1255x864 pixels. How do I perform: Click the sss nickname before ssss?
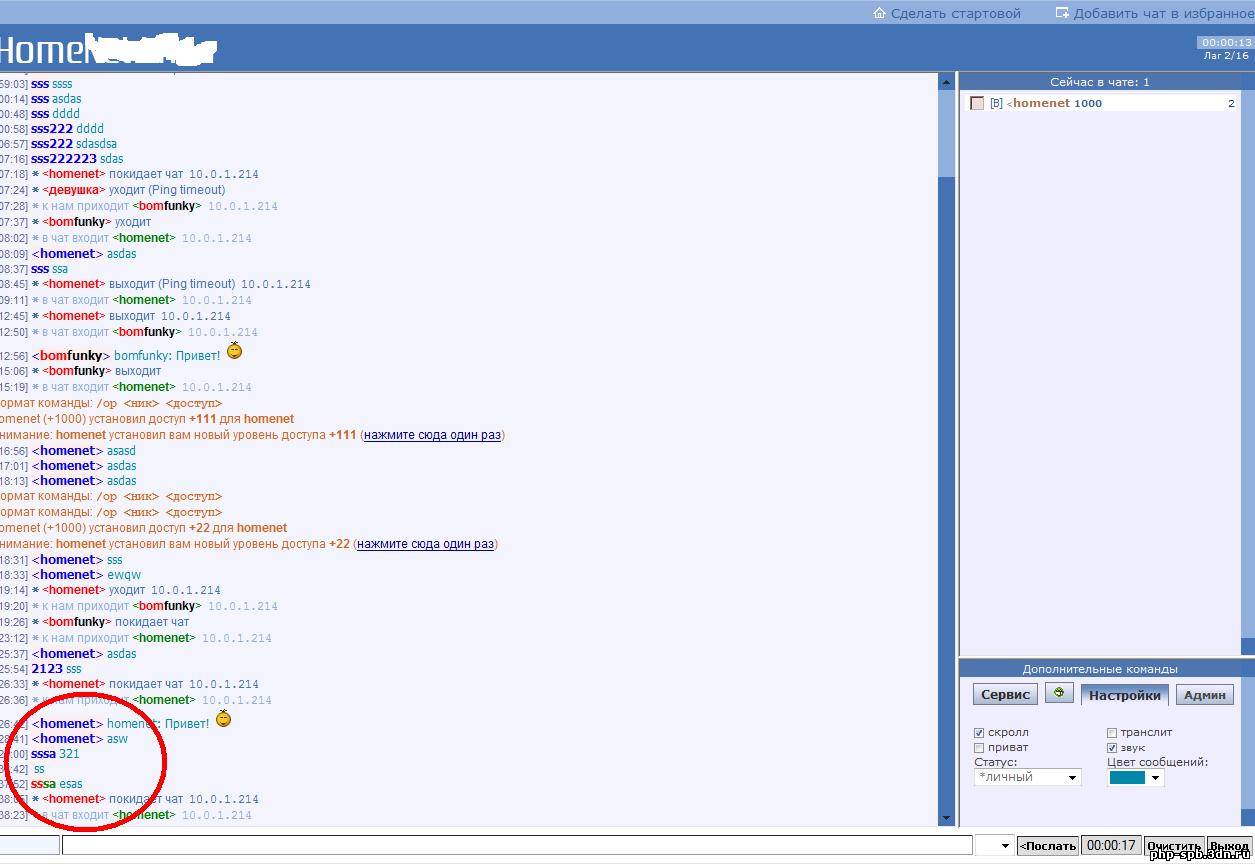pyautogui.click(x=40, y=84)
